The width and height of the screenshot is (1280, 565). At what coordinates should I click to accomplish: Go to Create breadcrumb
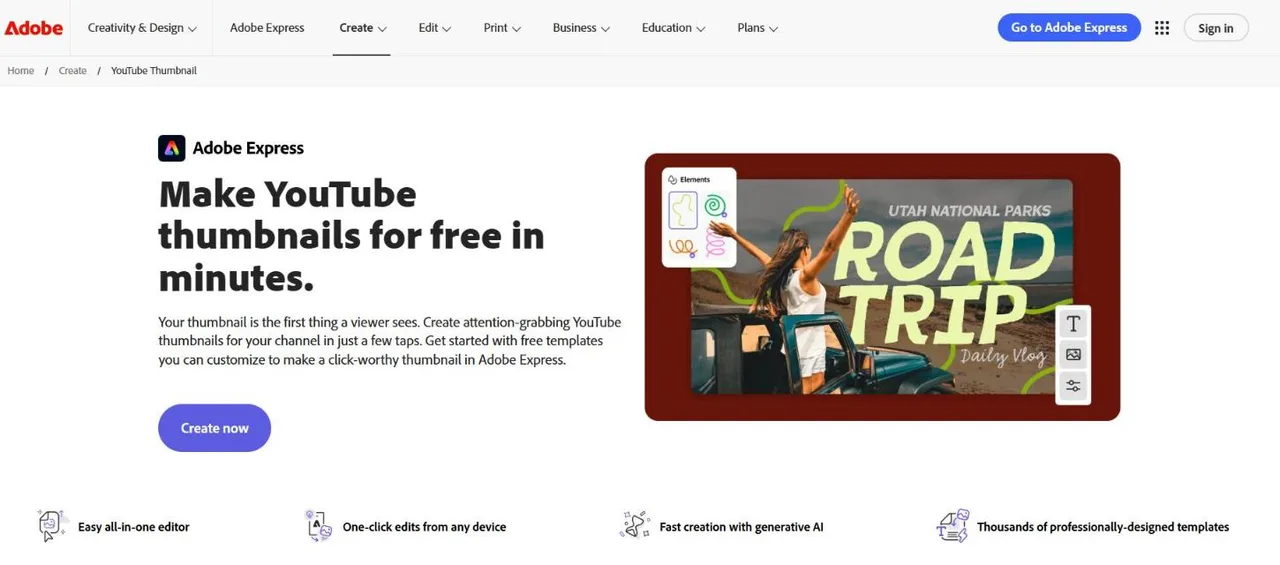[x=72, y=71]
